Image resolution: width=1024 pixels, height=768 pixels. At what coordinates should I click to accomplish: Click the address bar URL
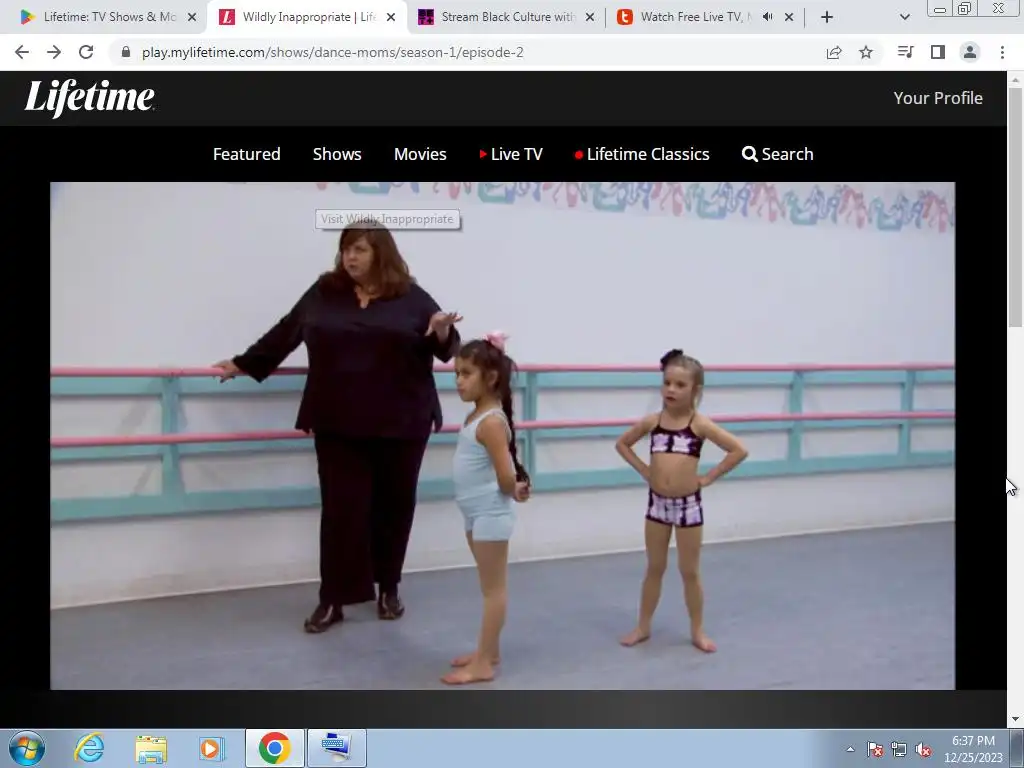pyautogui.click(x=332, y=52)
